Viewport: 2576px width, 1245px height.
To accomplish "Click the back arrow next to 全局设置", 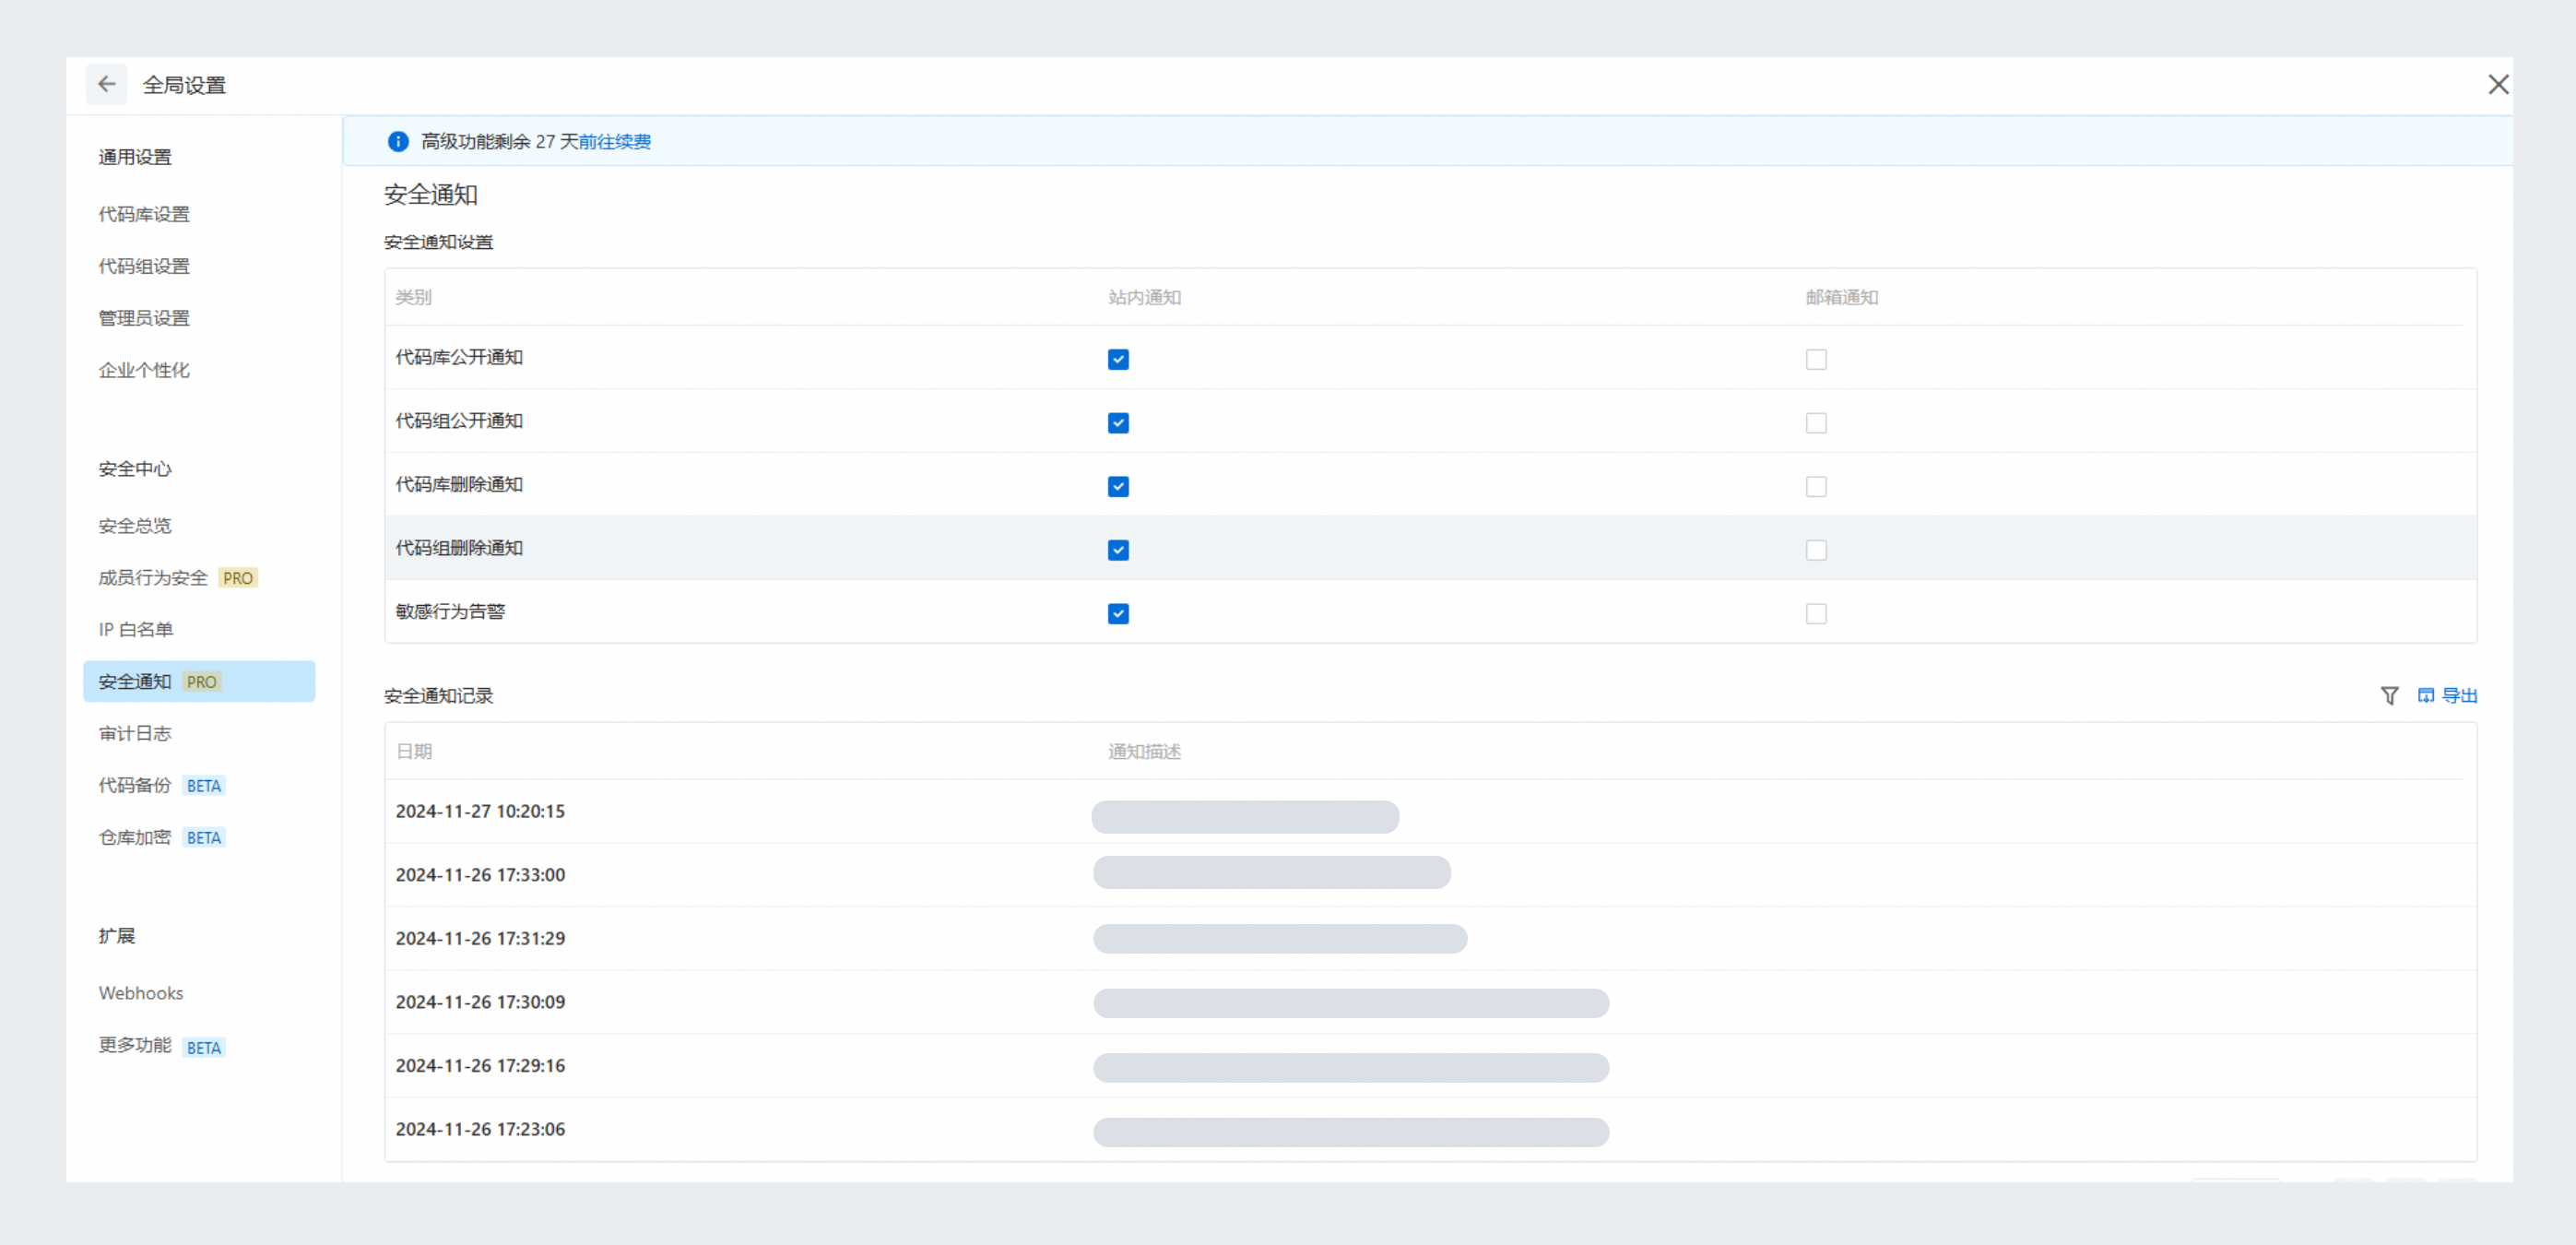I will (107, 85).
